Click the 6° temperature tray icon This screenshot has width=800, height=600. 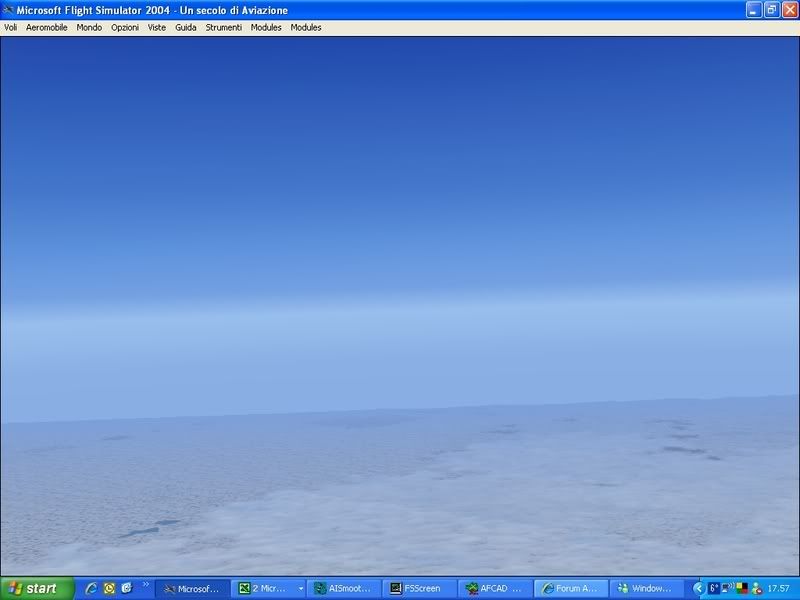click(714, 589)
